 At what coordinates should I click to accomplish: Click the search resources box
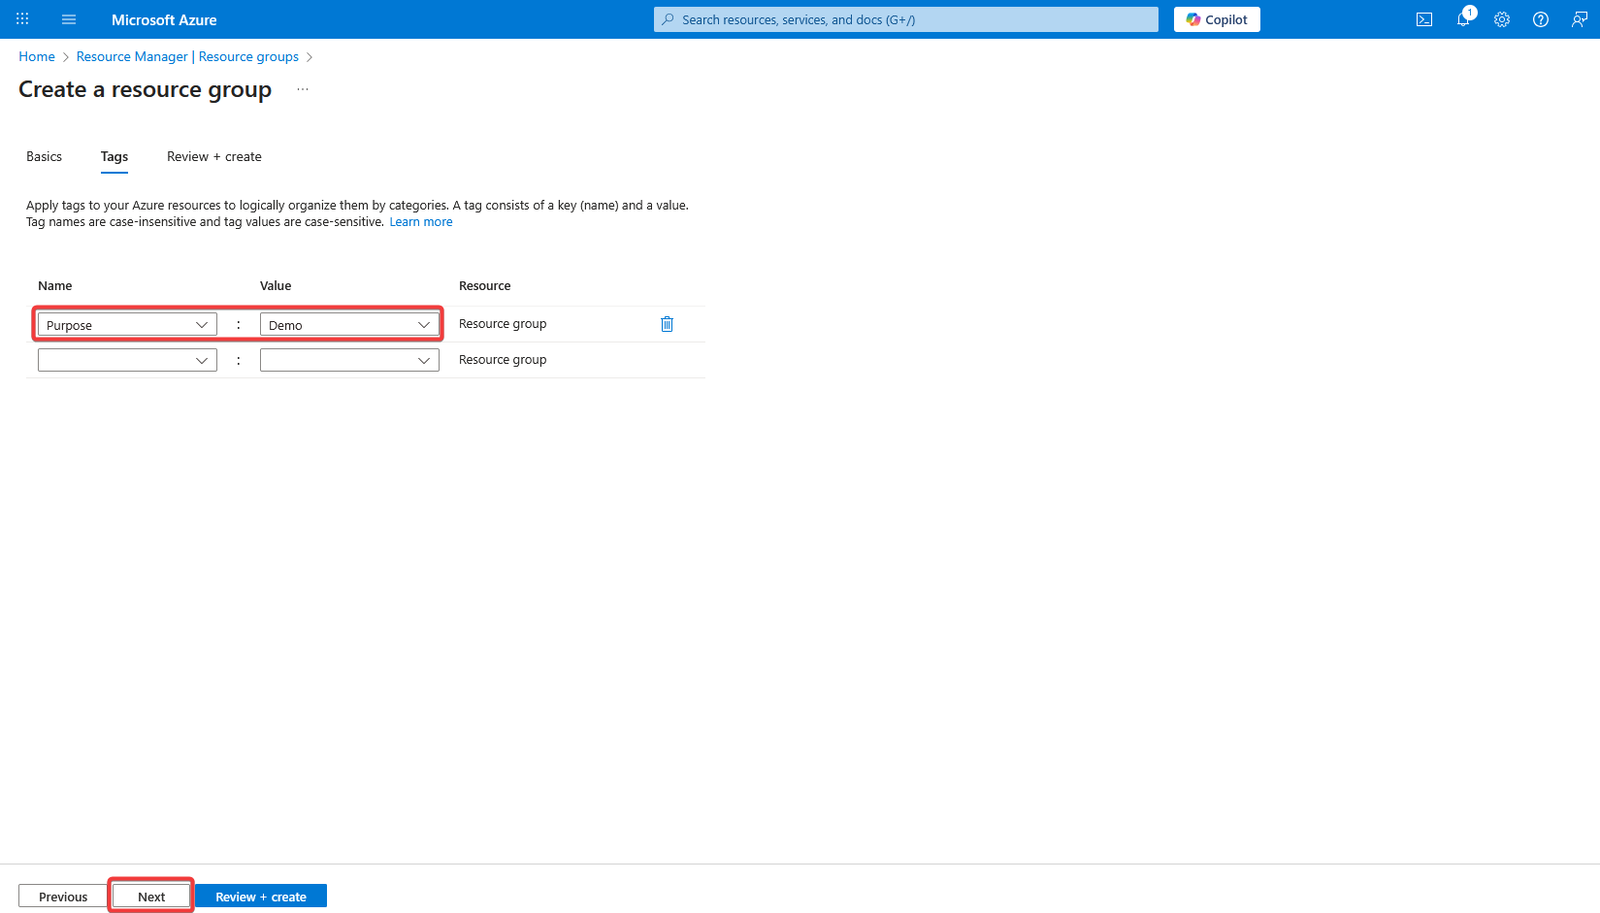(905, 19)
